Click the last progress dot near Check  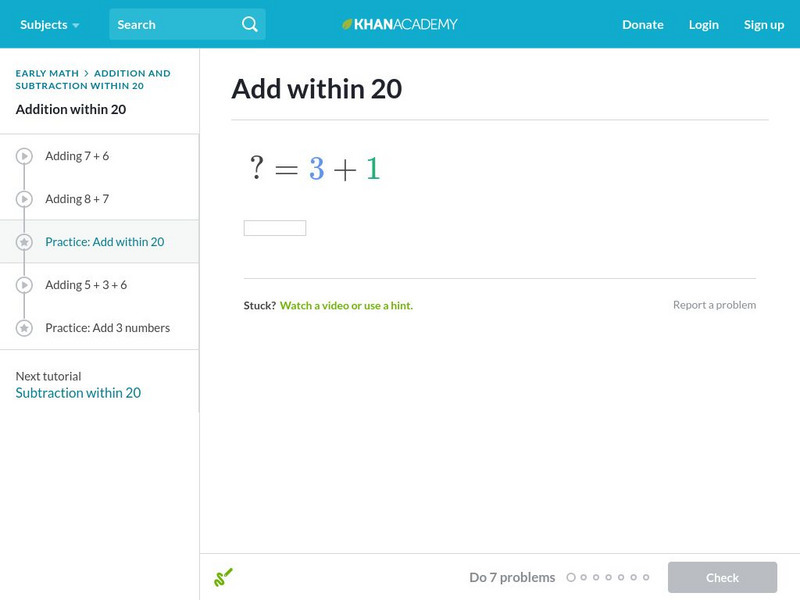click(x=646, y=577)
